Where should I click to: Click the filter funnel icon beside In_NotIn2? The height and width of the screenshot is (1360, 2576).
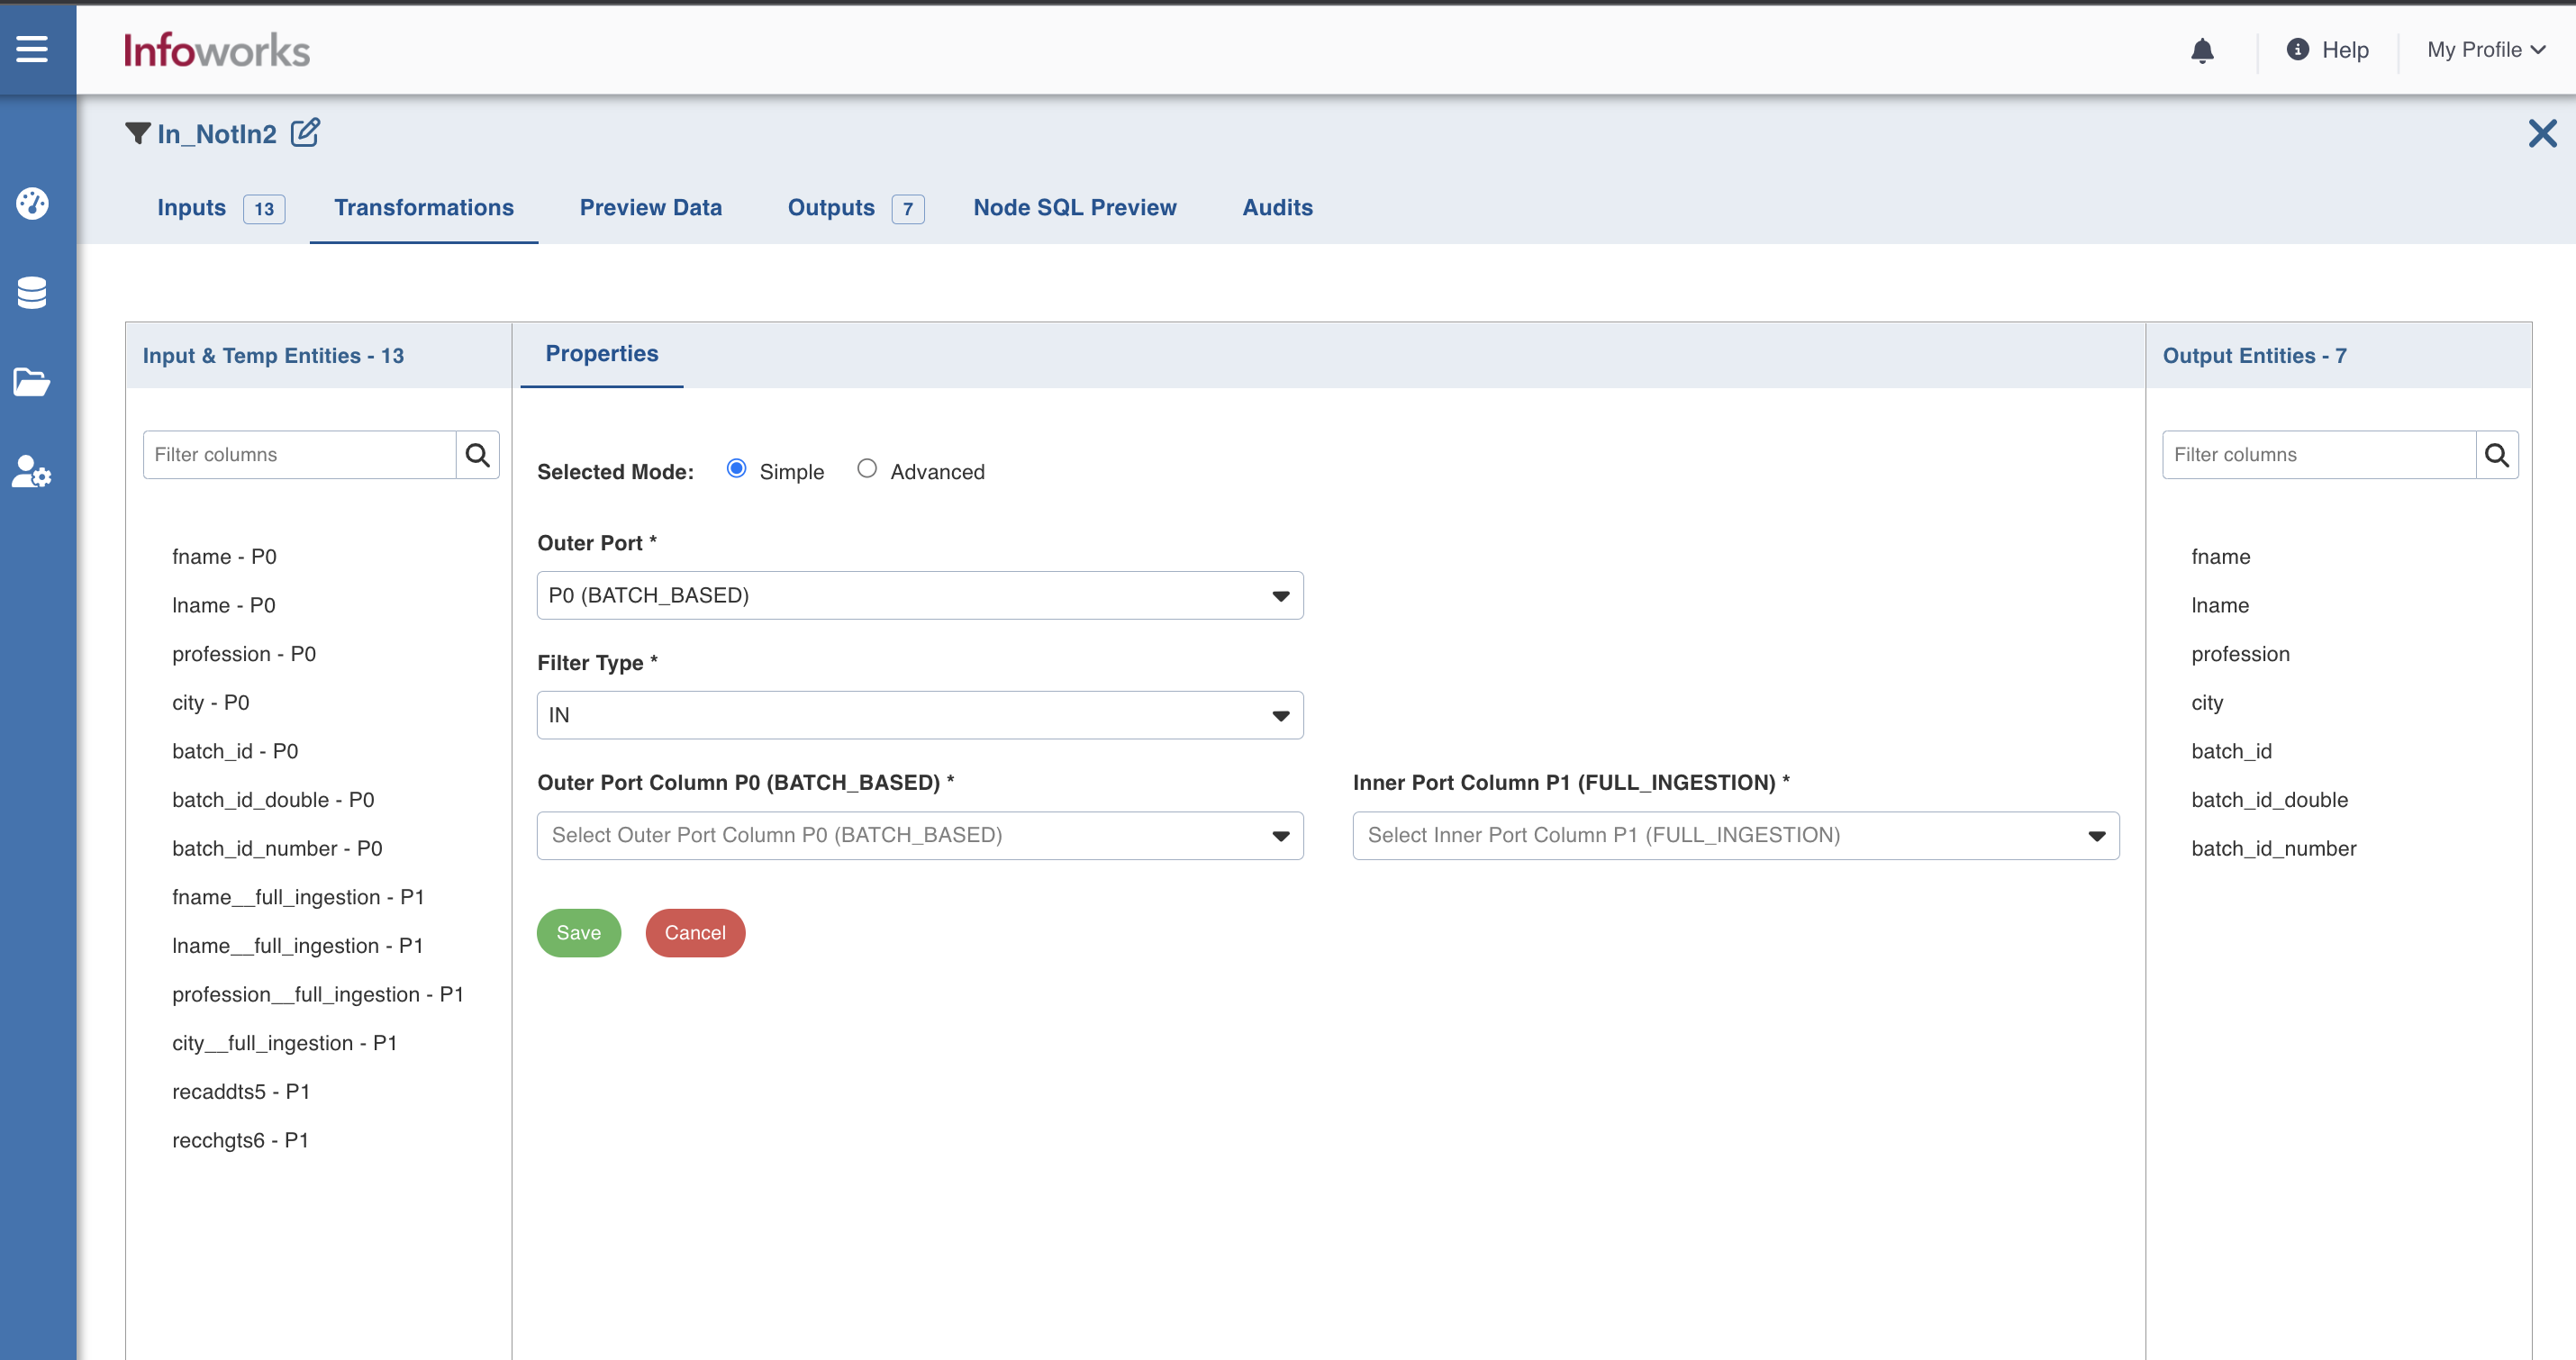click(x=138, y=133)
